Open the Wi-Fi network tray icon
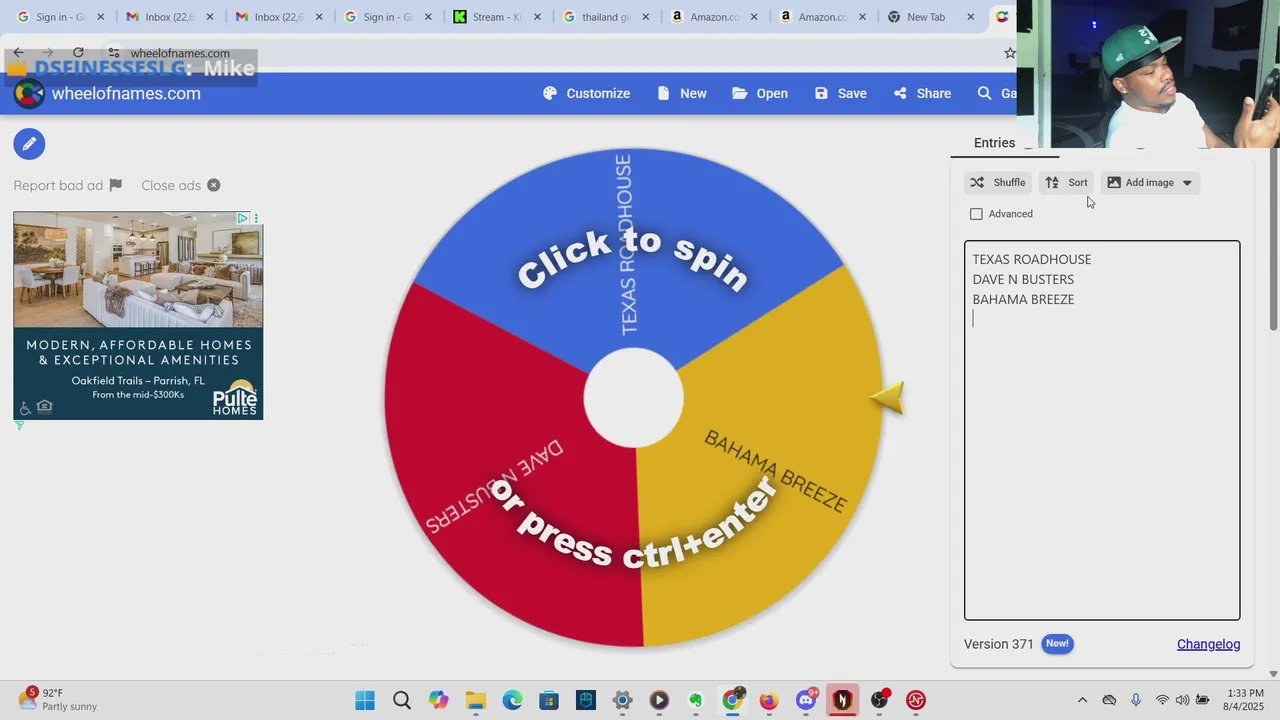 click(x=1162, y=700)
